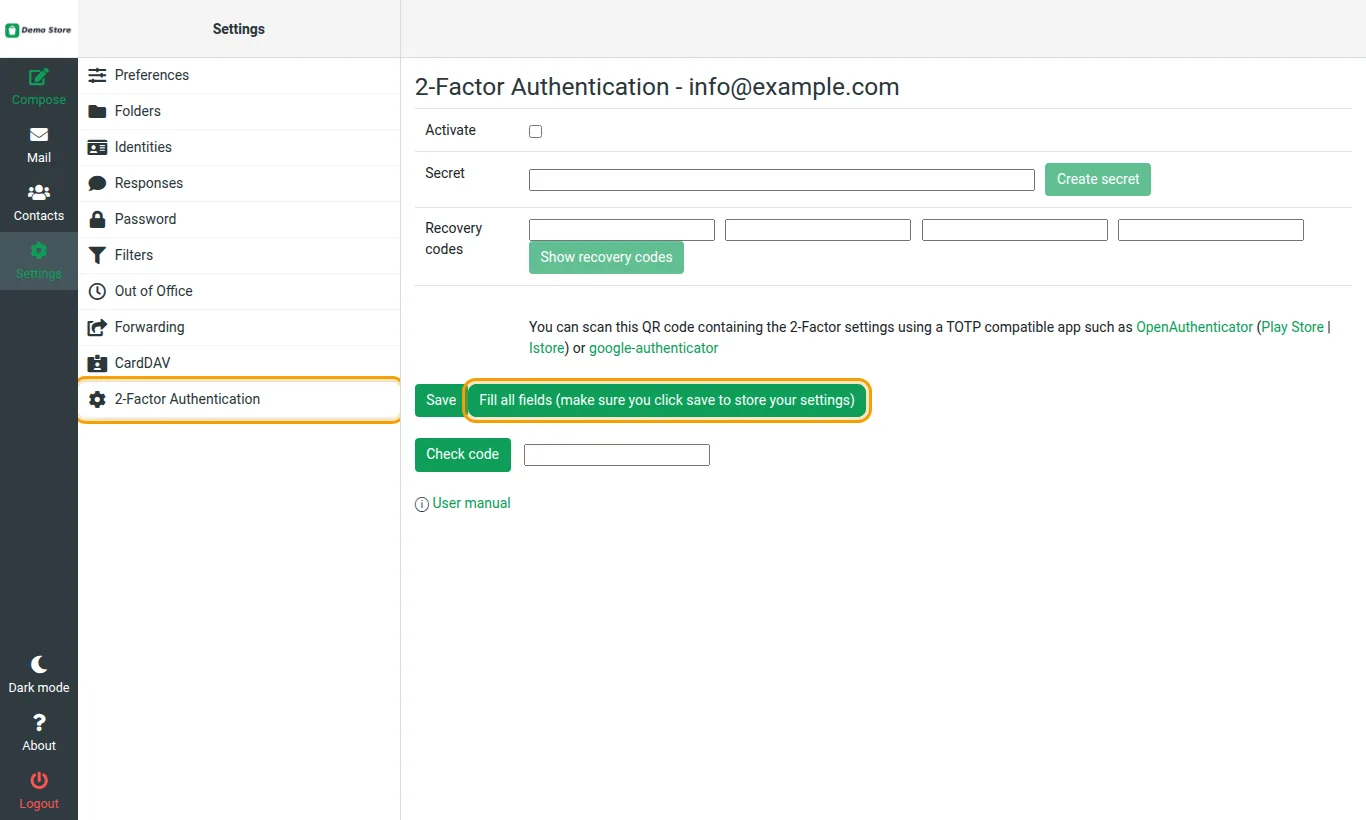This screenshot has width=1366, height=820.
Task: Open the User manual link
Action: pos(471,503)
